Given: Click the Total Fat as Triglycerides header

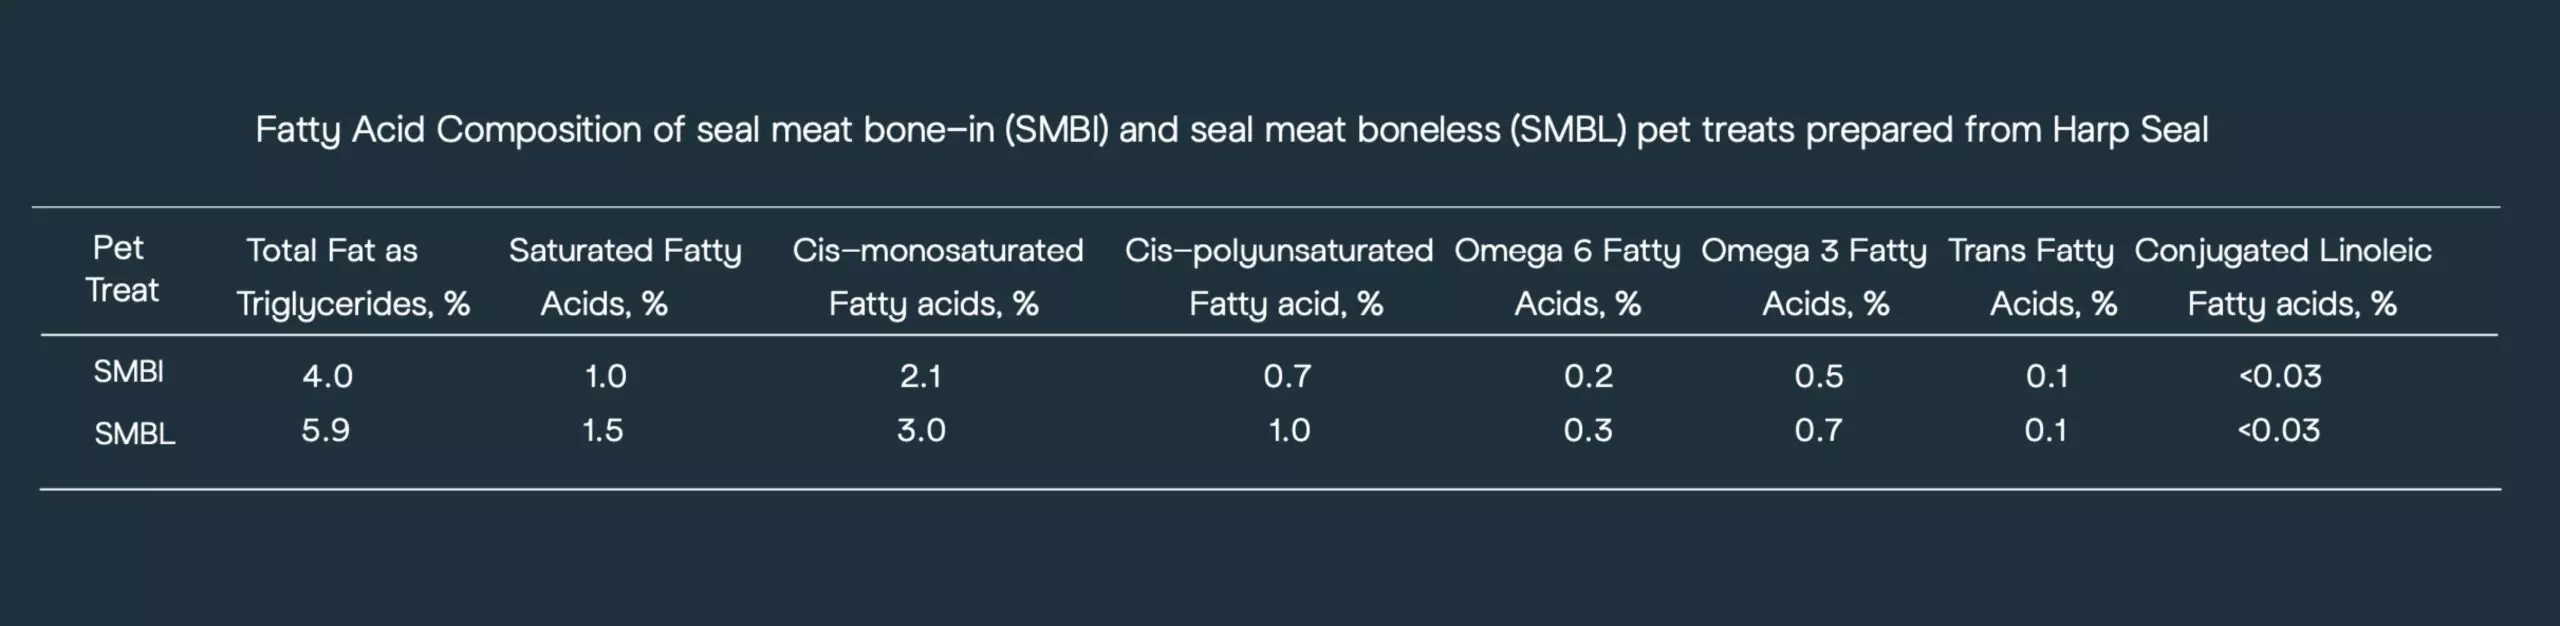Looking at the screenshot, I should [x=352, y=277].
